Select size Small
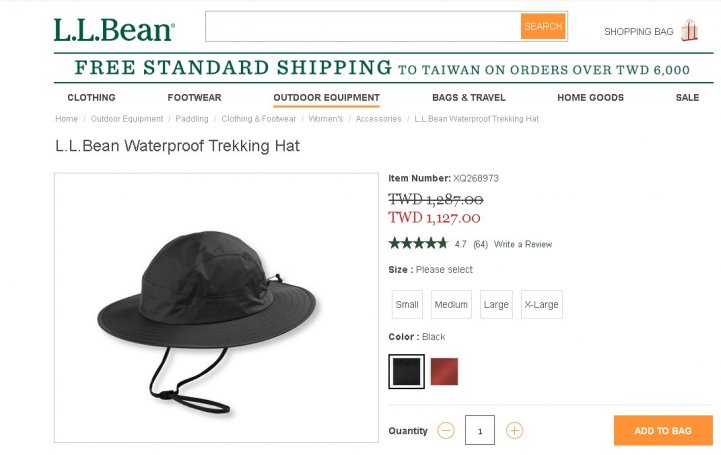Screen dimensions: 721x455 [x=407, y=304]
